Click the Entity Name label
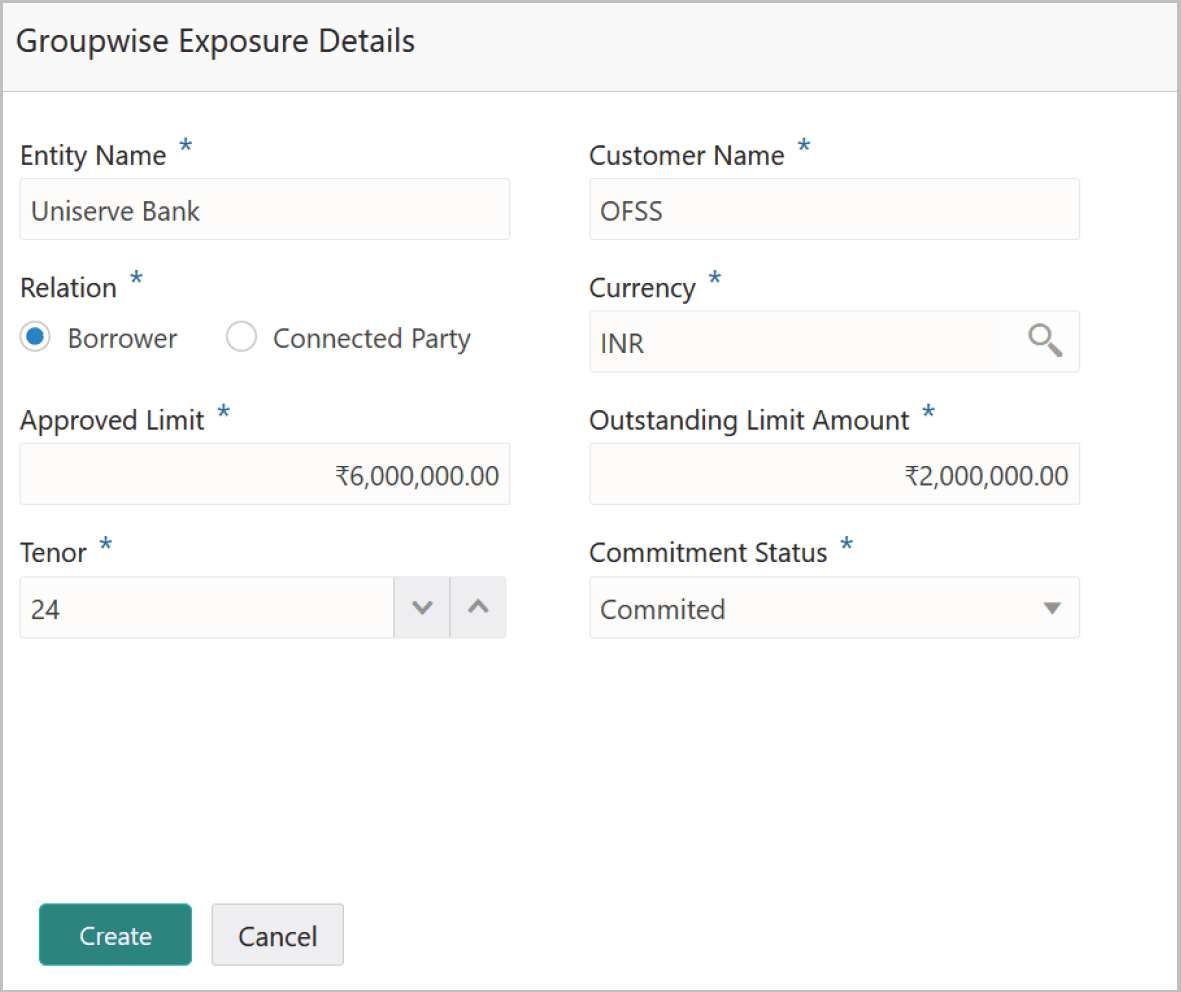Viewport: 1181px width, 992px height. pos(93,156)
